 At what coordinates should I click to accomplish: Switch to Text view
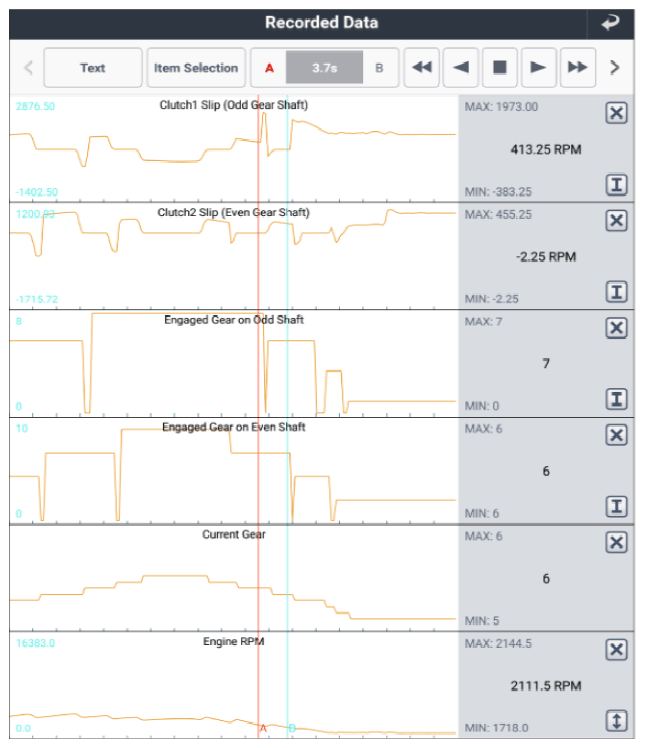(x=93, y=67)
